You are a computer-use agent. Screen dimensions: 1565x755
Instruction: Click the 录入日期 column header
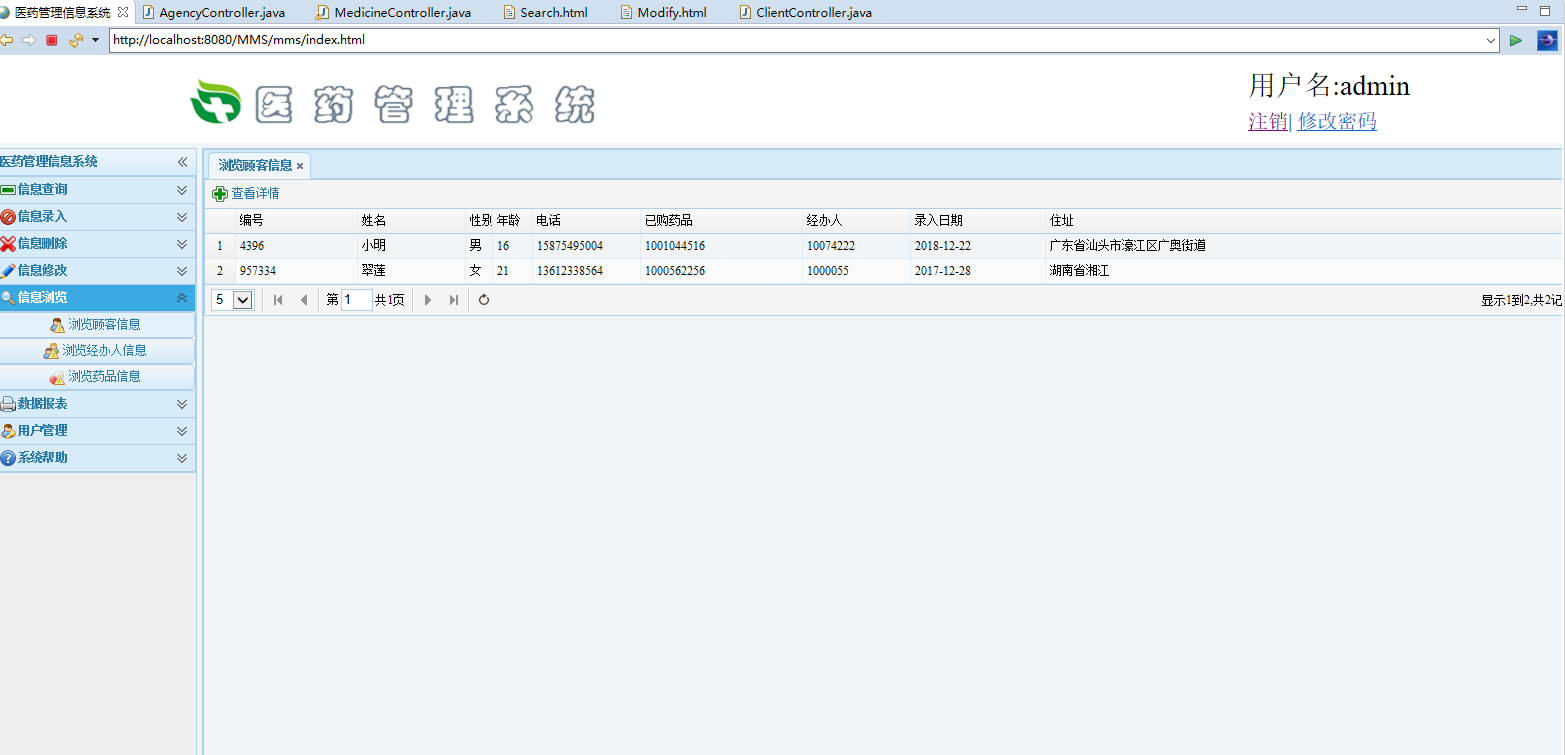click(978, 221)
